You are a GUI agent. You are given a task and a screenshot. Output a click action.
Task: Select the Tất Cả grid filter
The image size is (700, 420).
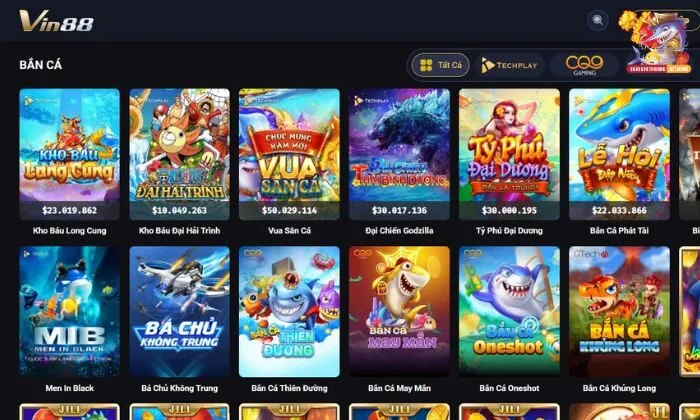pos(440,65)
